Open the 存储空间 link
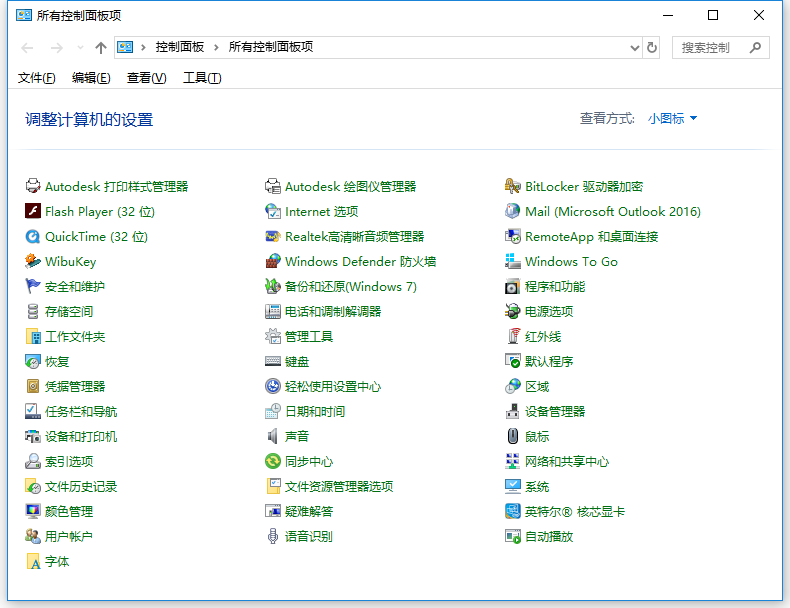The height and width of the screenshot is (608, 790). click(x=69, y=312)
